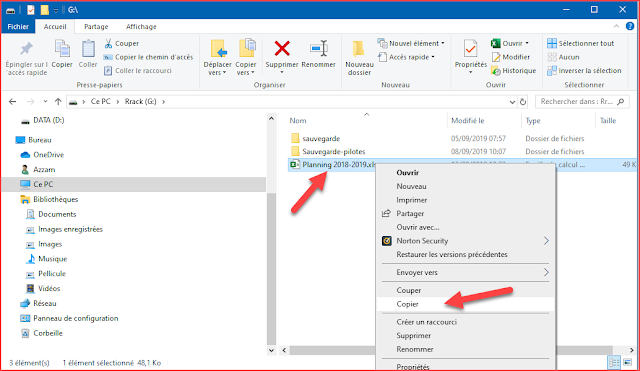The width and height of the screenshot is (640, 371).
Task: Open Vidéos library
Action: pos(49,289)
